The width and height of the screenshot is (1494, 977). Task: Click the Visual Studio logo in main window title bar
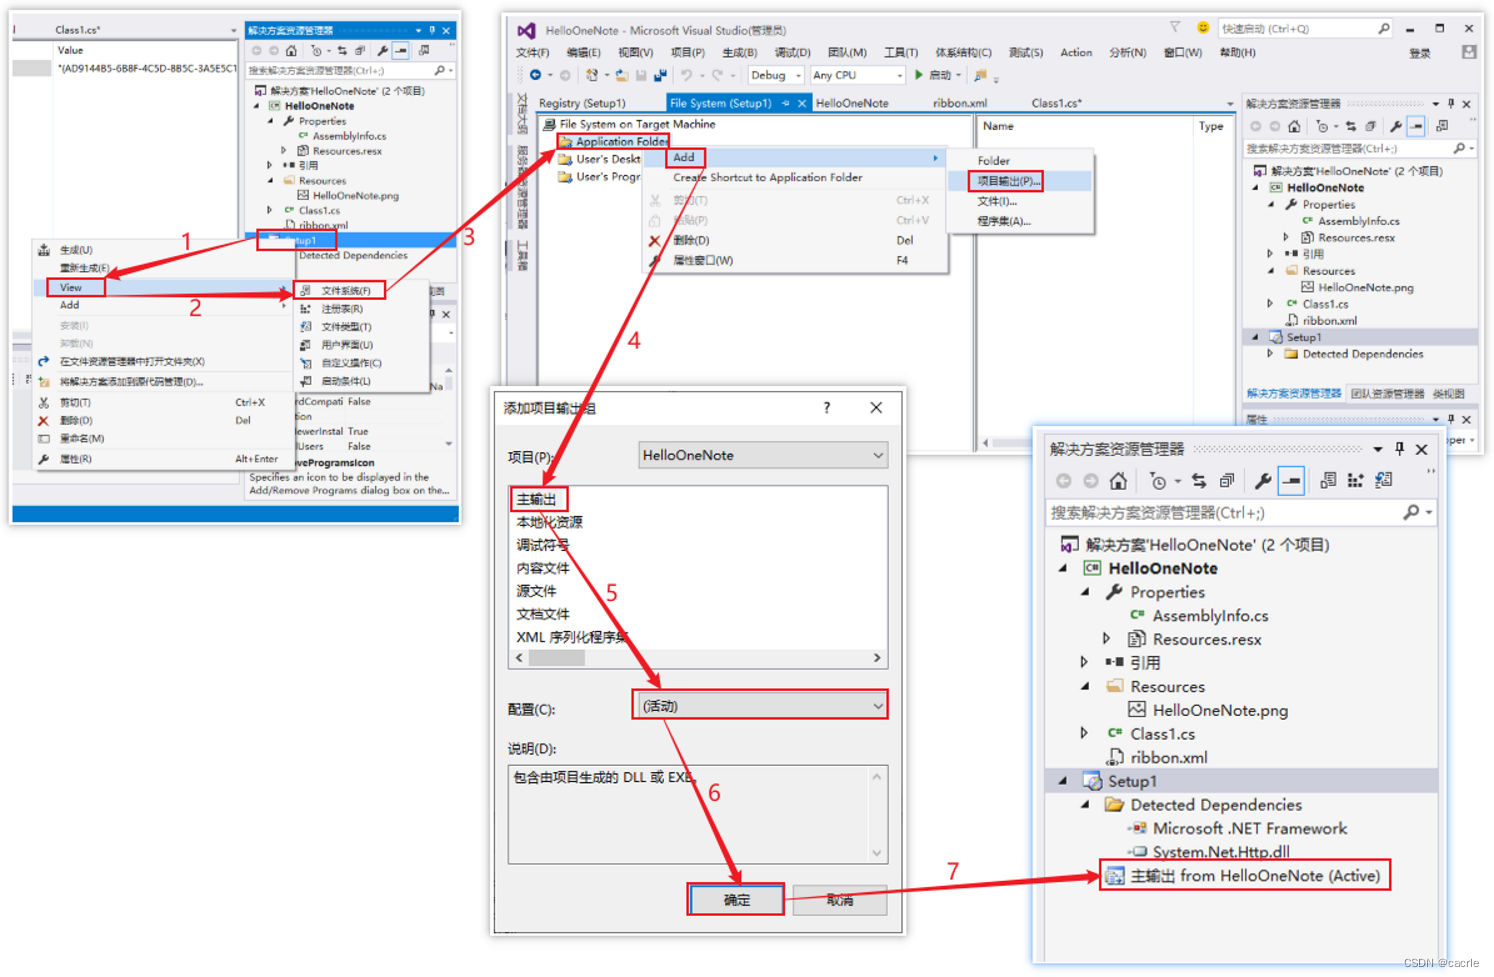tap(526, 30)
